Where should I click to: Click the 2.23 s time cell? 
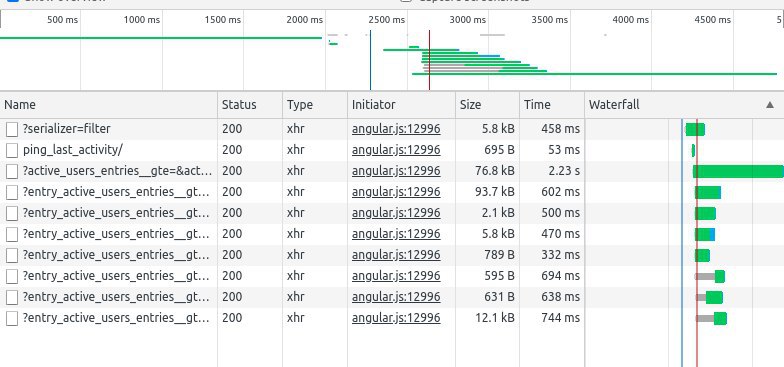tap(564, 171)
